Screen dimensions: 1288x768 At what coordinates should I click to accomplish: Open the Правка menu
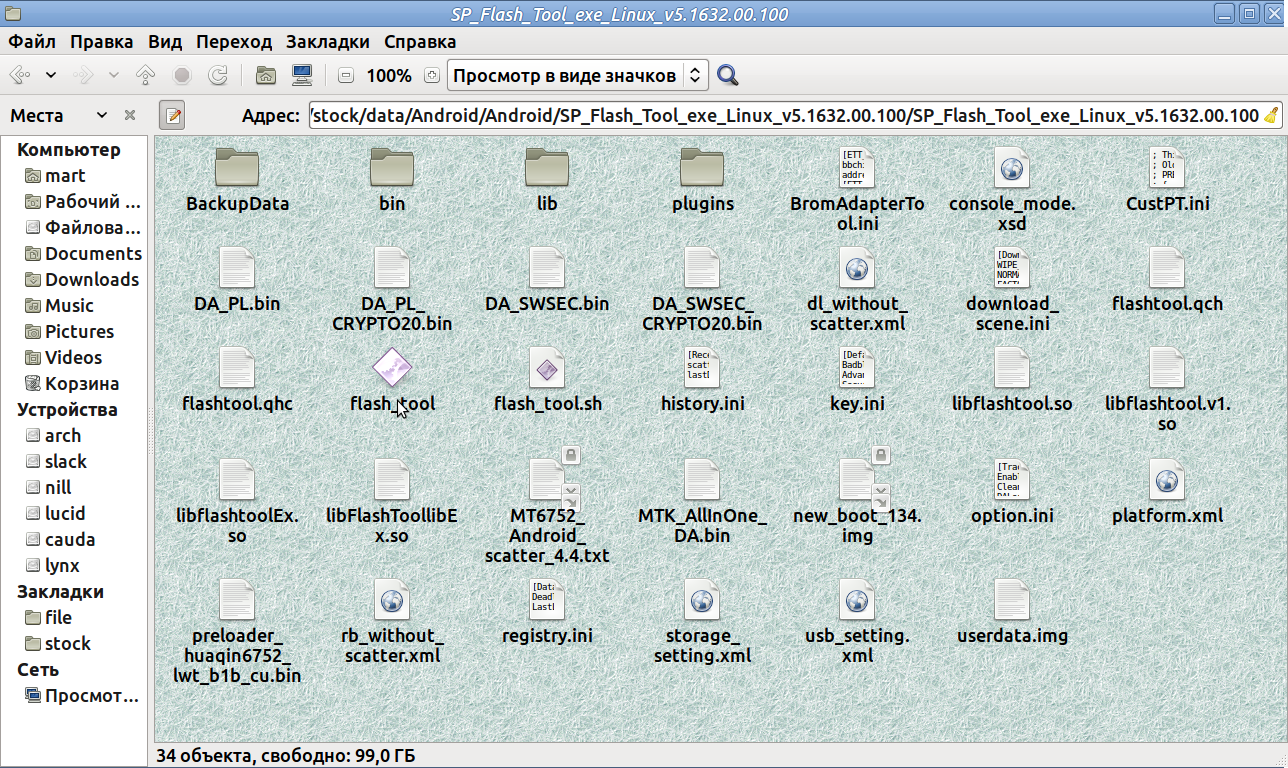point(101,41)
